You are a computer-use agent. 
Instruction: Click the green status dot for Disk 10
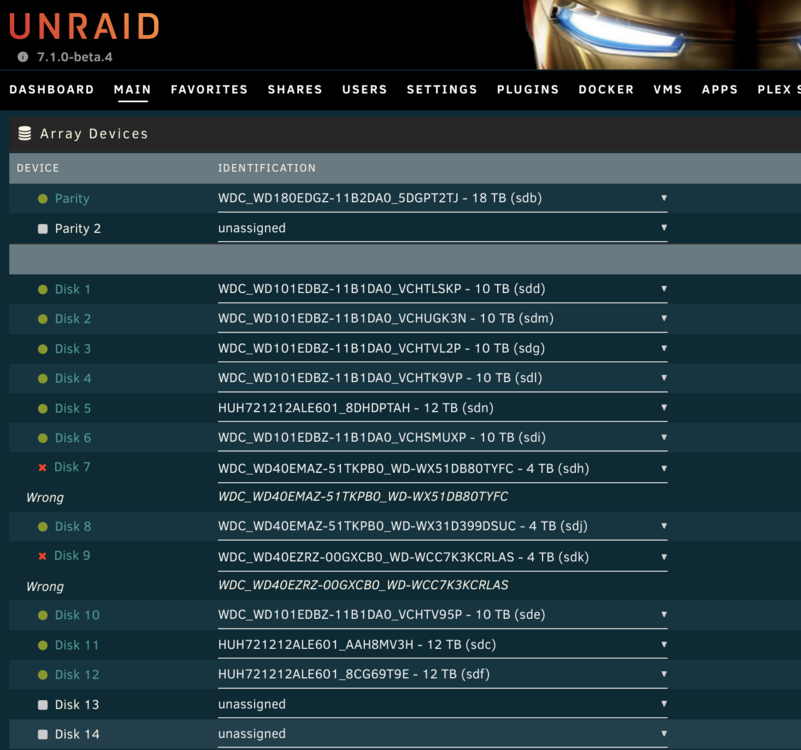pyautogui.click(x=43, y=615)
